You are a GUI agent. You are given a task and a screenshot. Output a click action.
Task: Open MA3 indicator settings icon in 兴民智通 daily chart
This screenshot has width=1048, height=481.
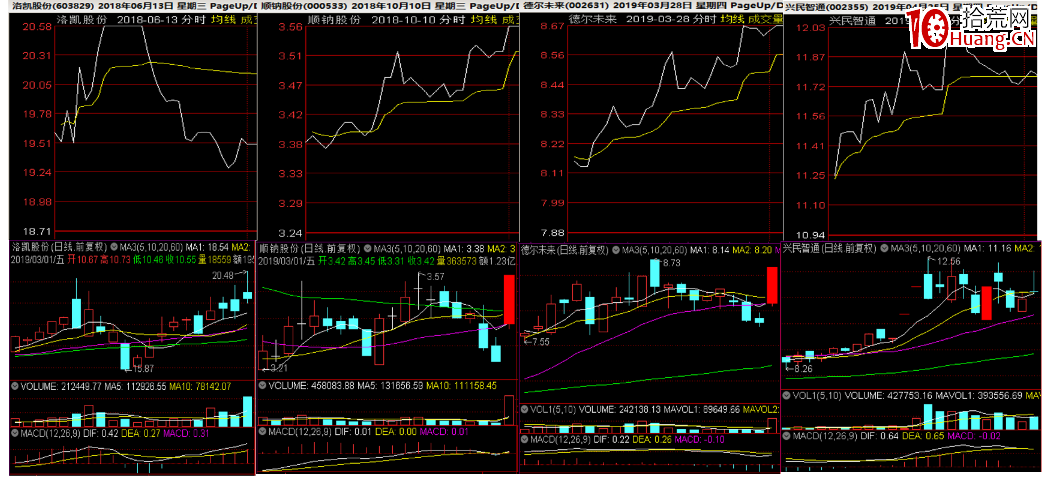pyautogui.click(x=885, y=249)
